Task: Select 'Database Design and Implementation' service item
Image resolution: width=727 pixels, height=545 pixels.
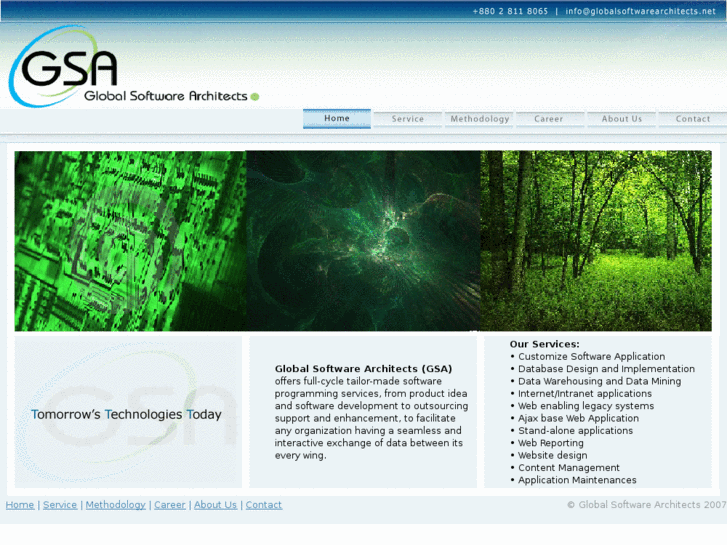Action: pos(606,369)
